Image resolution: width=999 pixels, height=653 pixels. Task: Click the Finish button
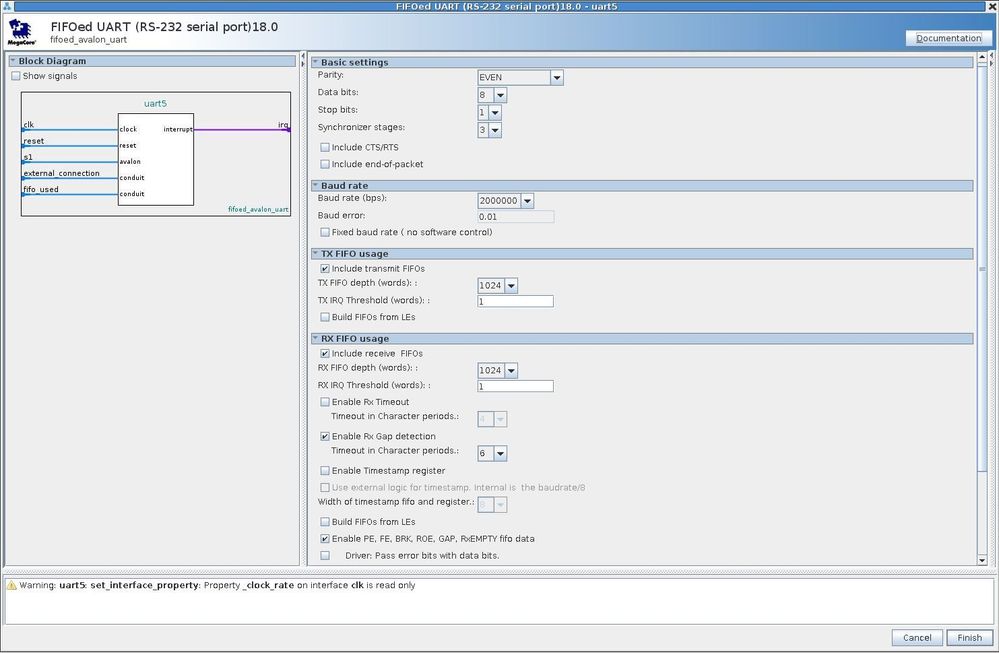(969, 638)
